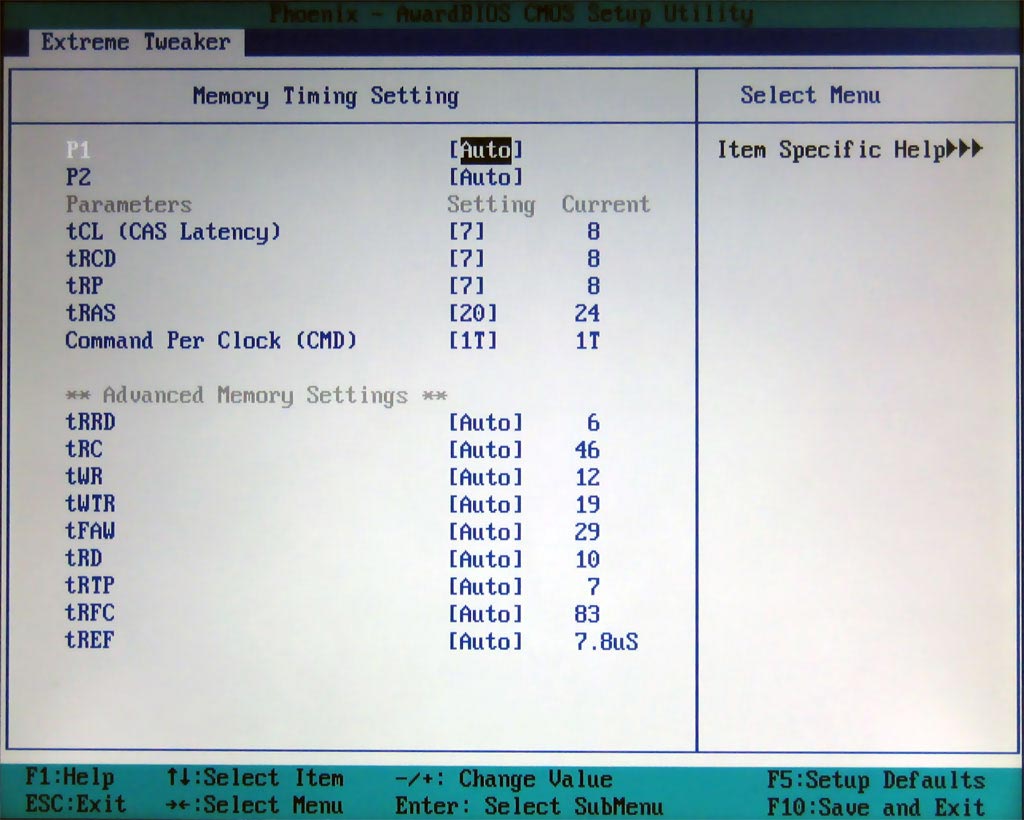Click the tRFC row label
The width and height of the screenshot is (1024, 820).
(x=90, y=613)
